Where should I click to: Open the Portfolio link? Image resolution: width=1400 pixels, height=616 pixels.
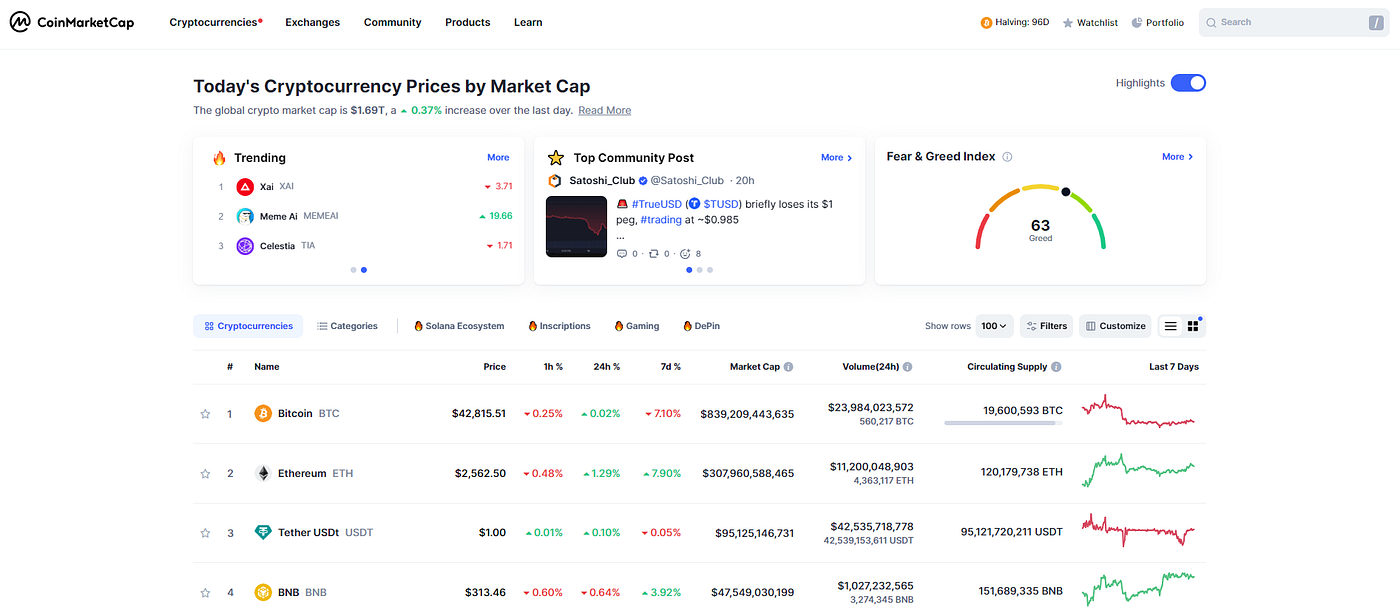tap(1158, 22)
